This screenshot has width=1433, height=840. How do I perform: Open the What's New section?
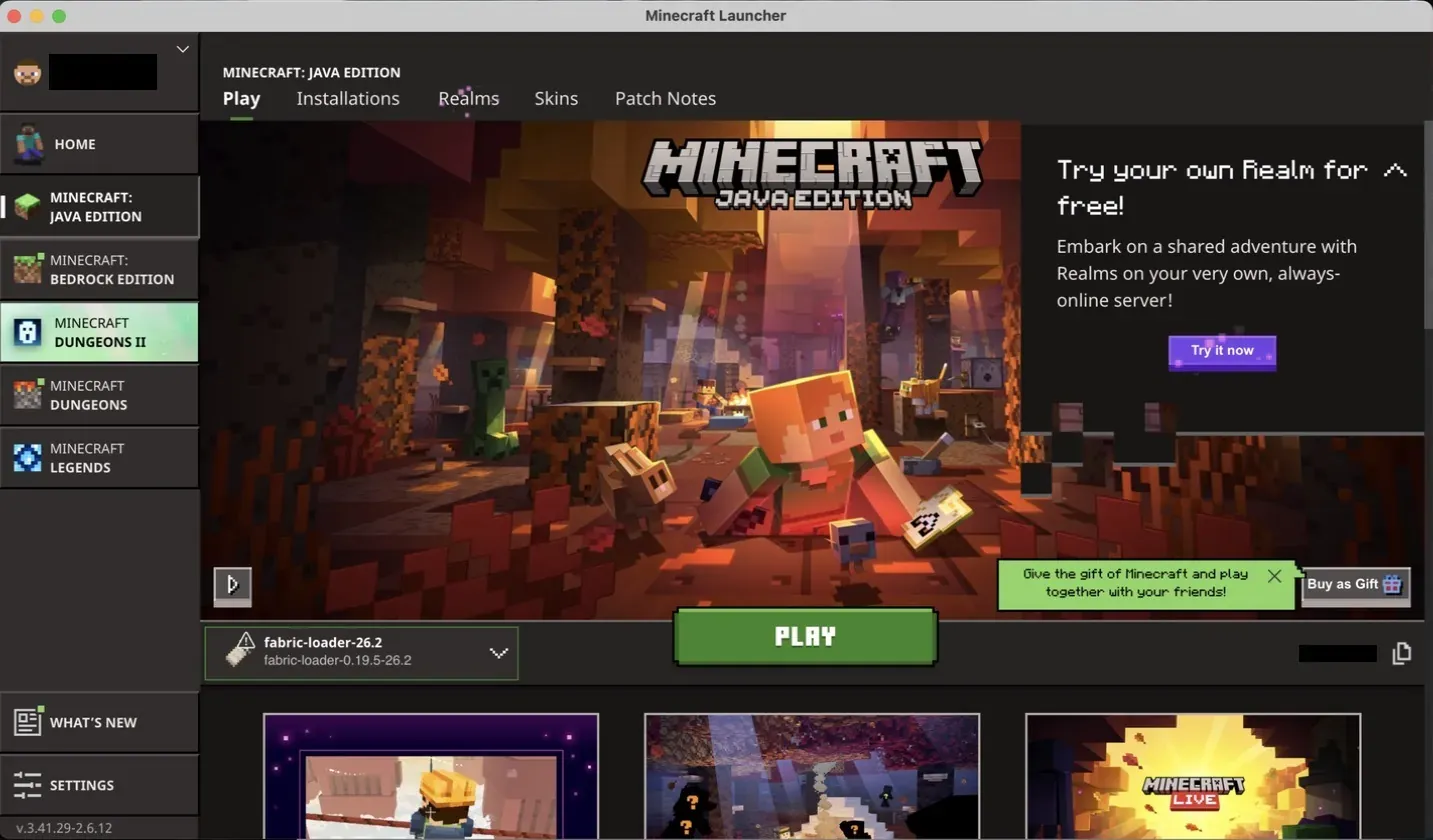tap(99, 722)
